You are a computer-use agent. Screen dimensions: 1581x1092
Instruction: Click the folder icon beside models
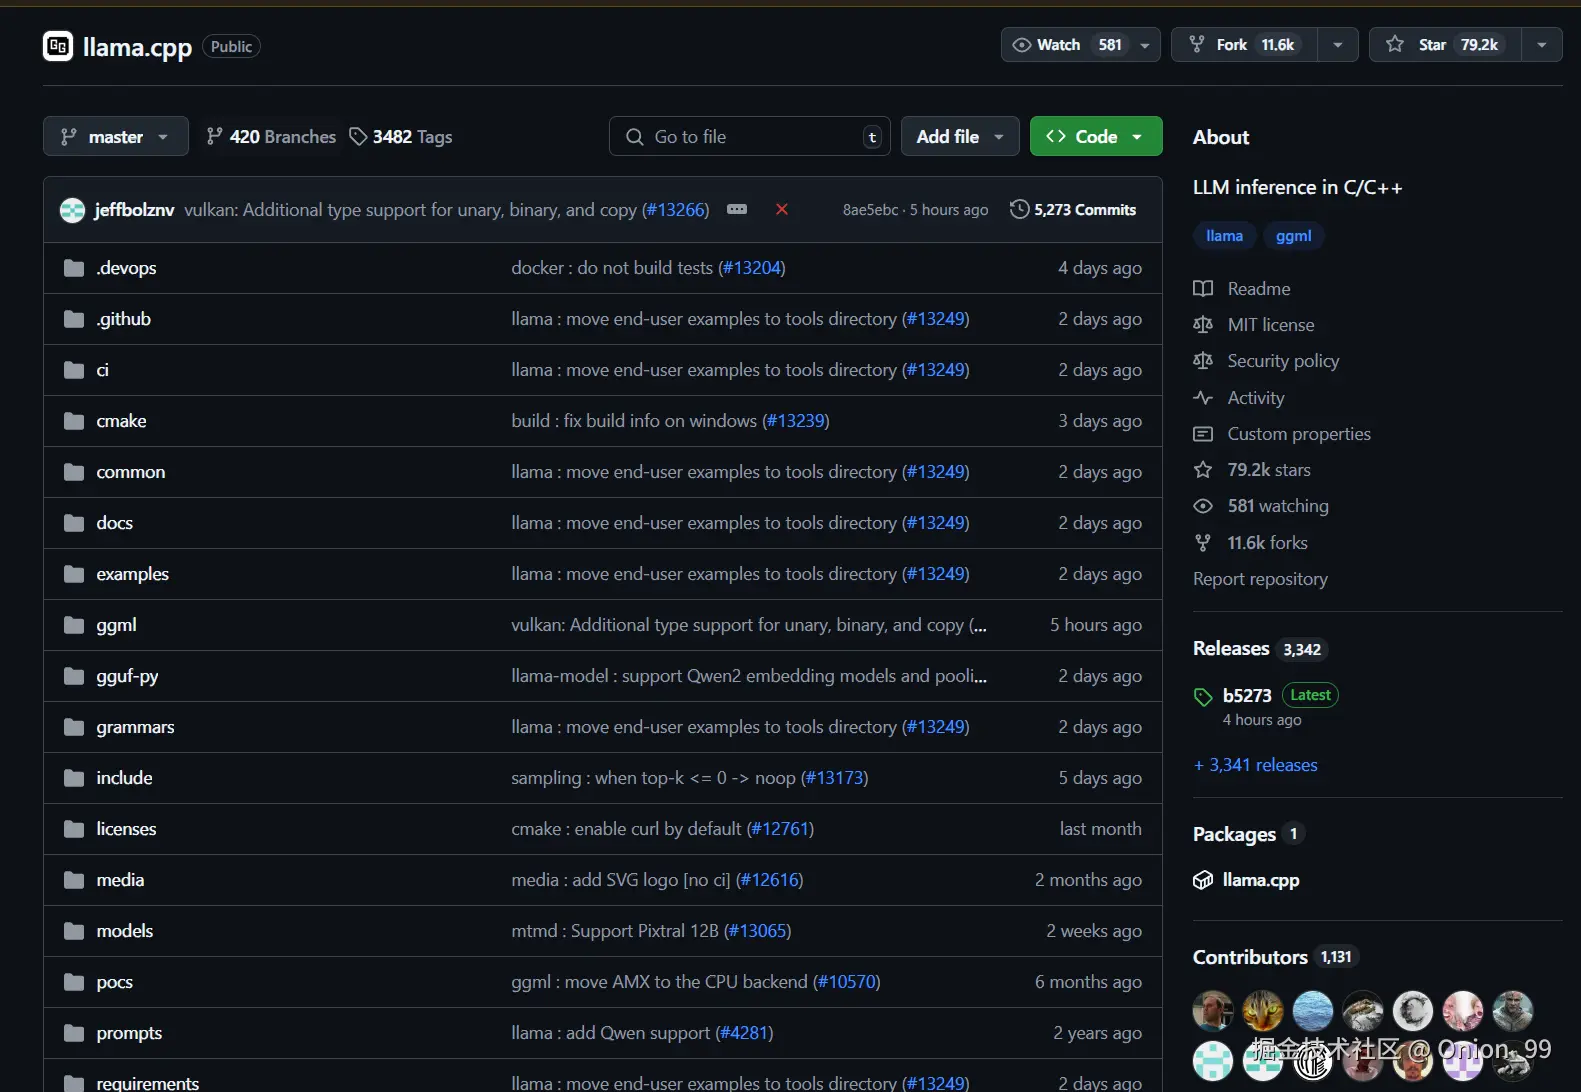pyautogui.click(x=74, y=931)
